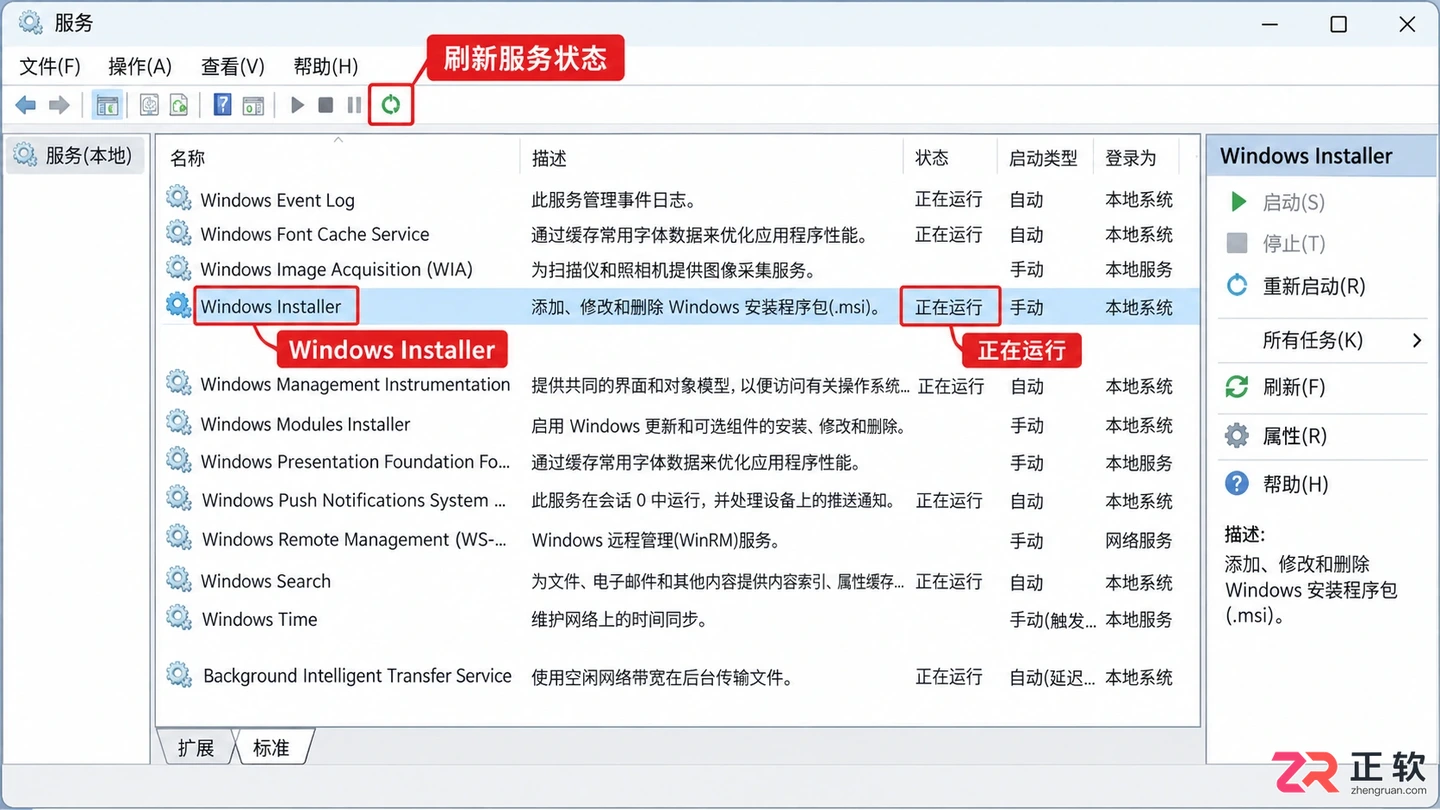Open 属性(R) in the actions pane

coord(1295,436)
